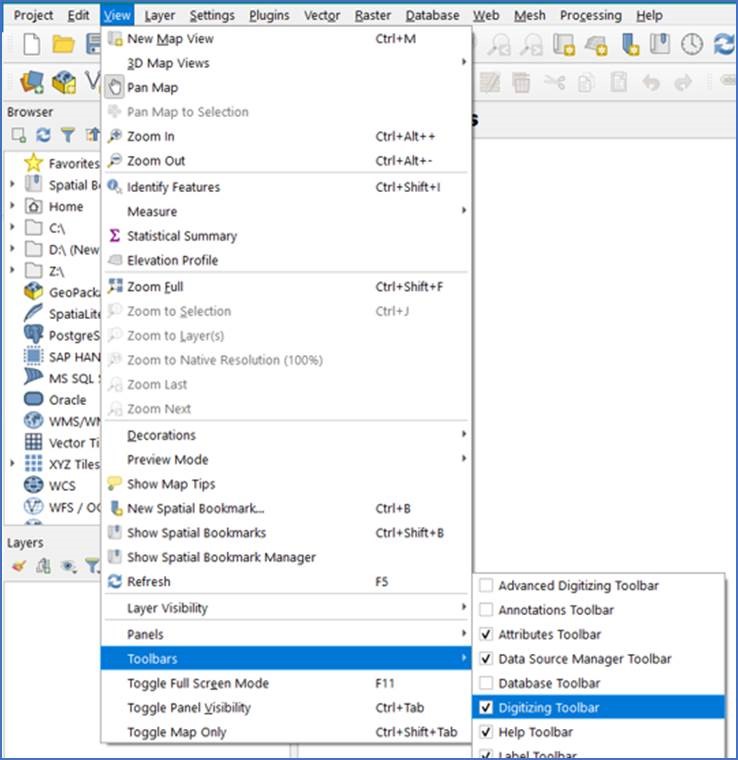Image resolution: width=738 pixels, height=760 pixels.
Task: Uncheck the Data Source Manager Toolbar option
Action: 486,658
